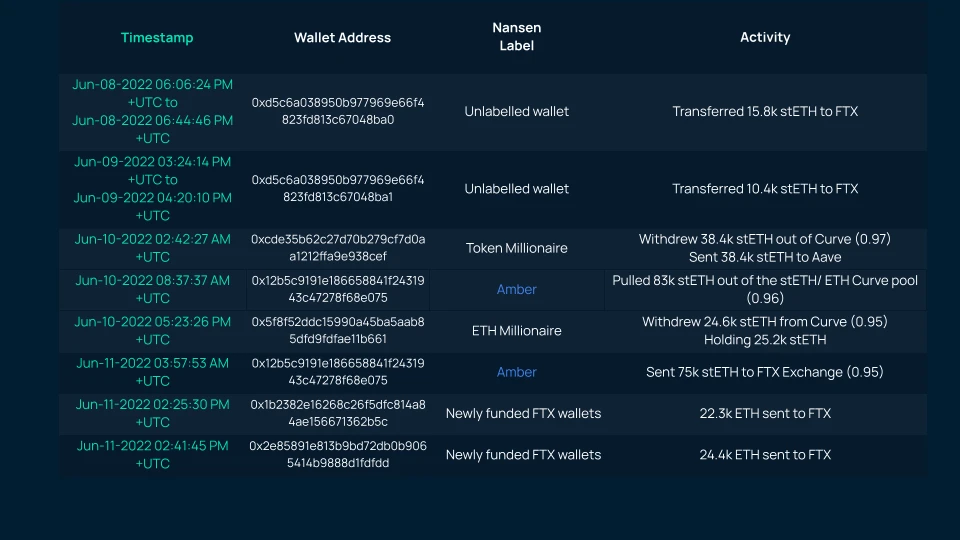The height and width of the screenshot is (540, 960).
Task: Click the Jun-09-2022 03:24:14 PM timestamp
Action: tap(152, 162)
